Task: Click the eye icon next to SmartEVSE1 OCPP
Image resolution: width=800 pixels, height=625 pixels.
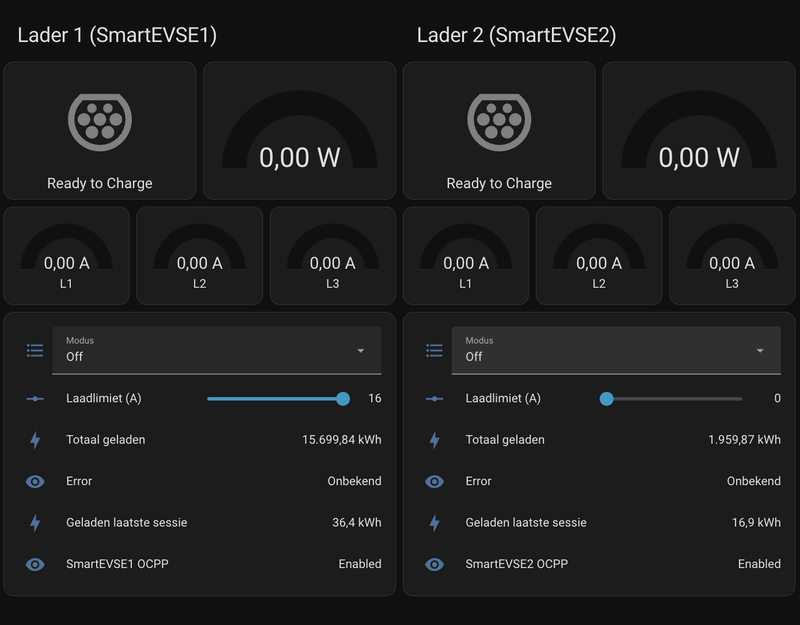Action: pos(35,564)
